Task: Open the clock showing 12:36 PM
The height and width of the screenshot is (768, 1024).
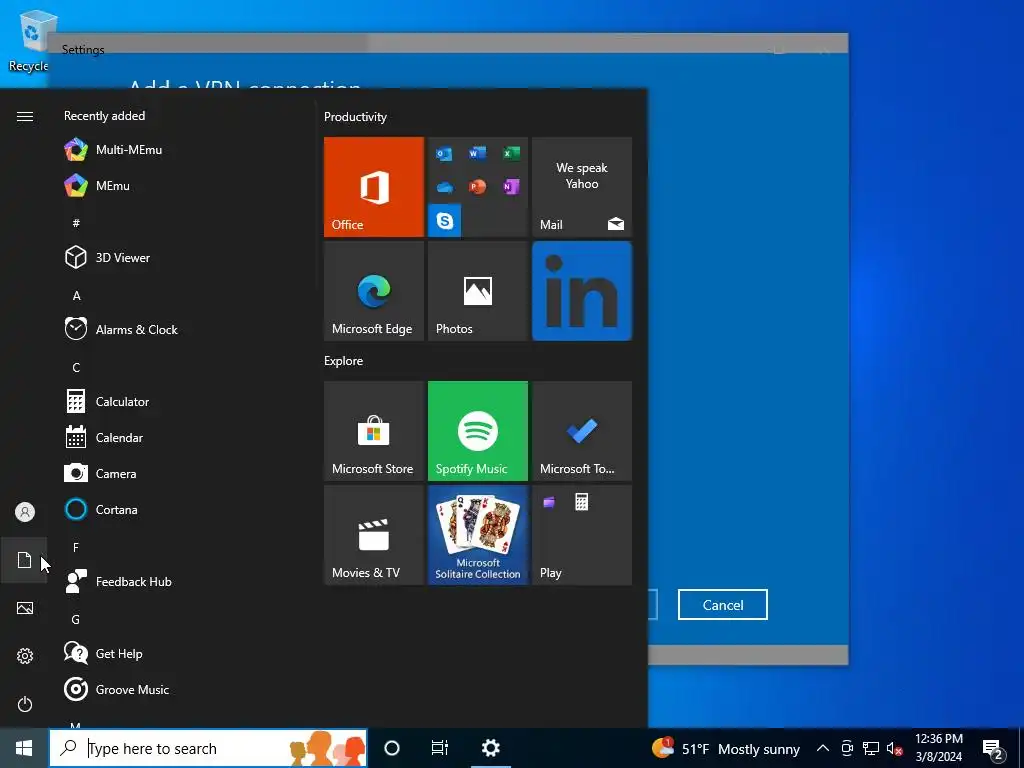Action: point(938,748)
